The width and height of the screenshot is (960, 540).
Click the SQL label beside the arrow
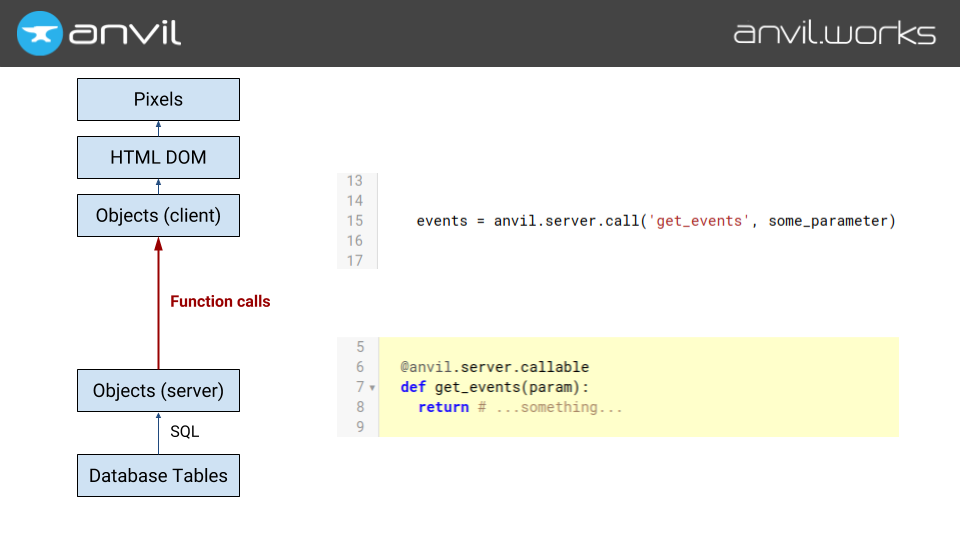(x=184, y=432)
